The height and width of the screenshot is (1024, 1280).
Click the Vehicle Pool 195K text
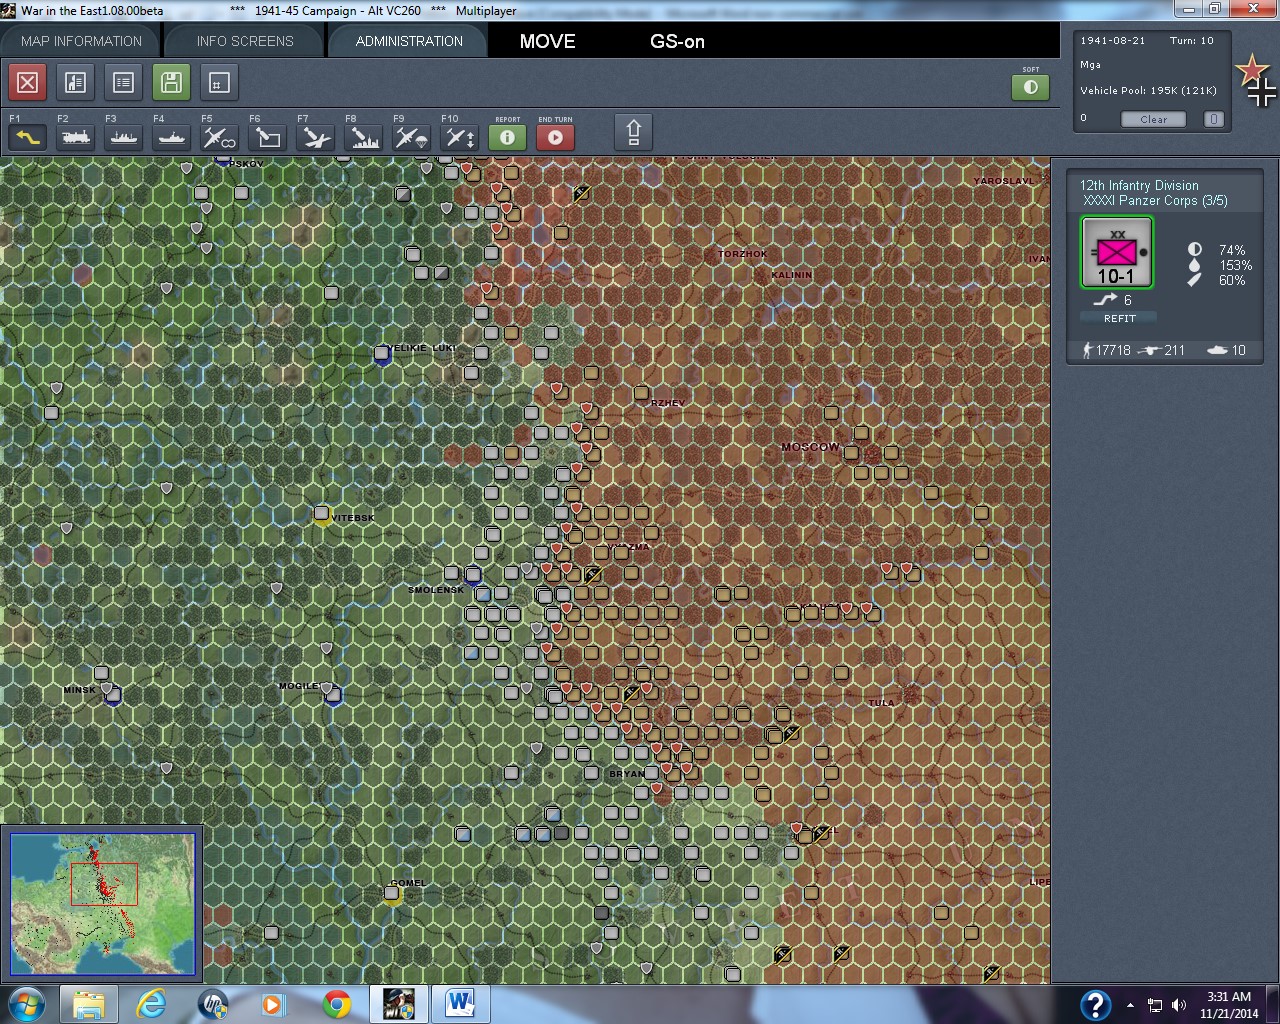(1148, 90)
